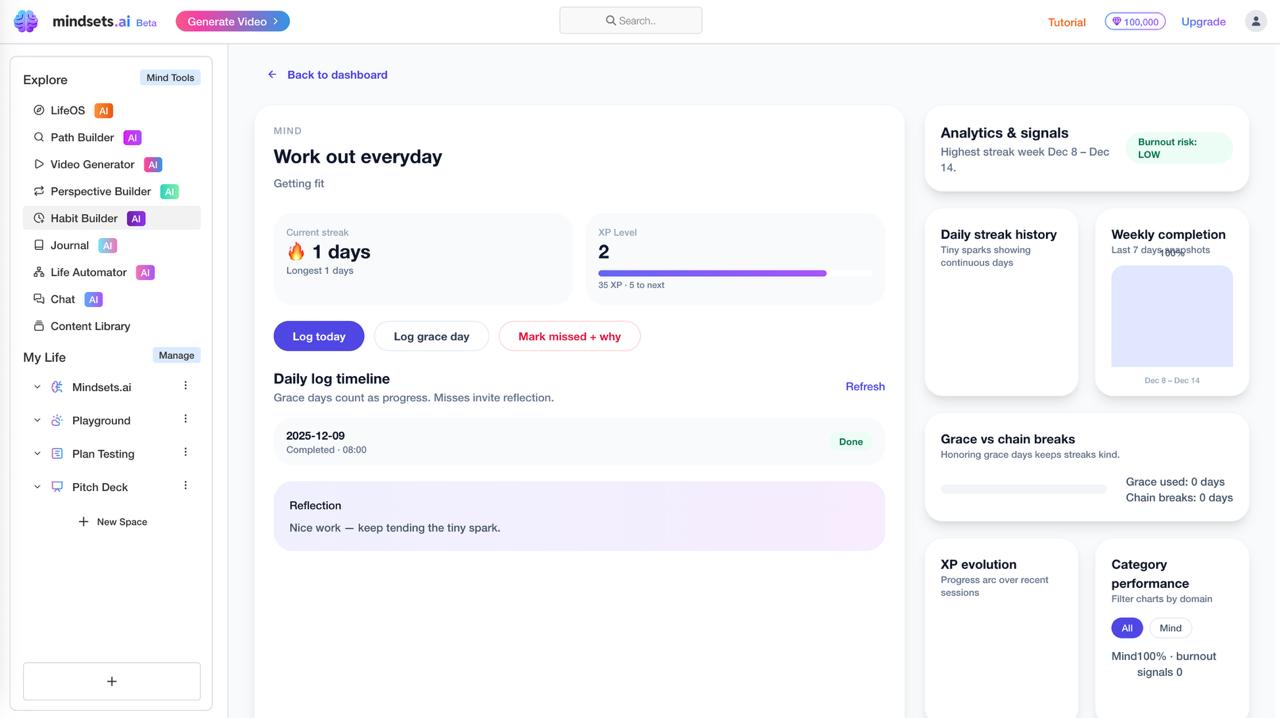Expand the Plan Testing space chevron

37,454
